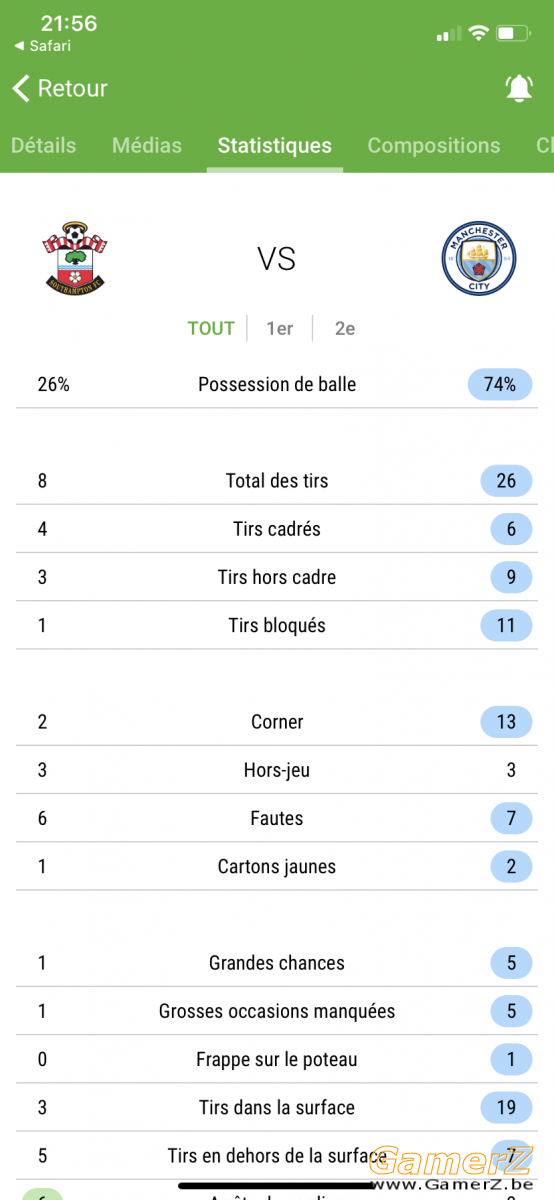Tap the battery indicator icon
Image resolution: width=554 pixels, height=1200 pixels.
(513, 33)
